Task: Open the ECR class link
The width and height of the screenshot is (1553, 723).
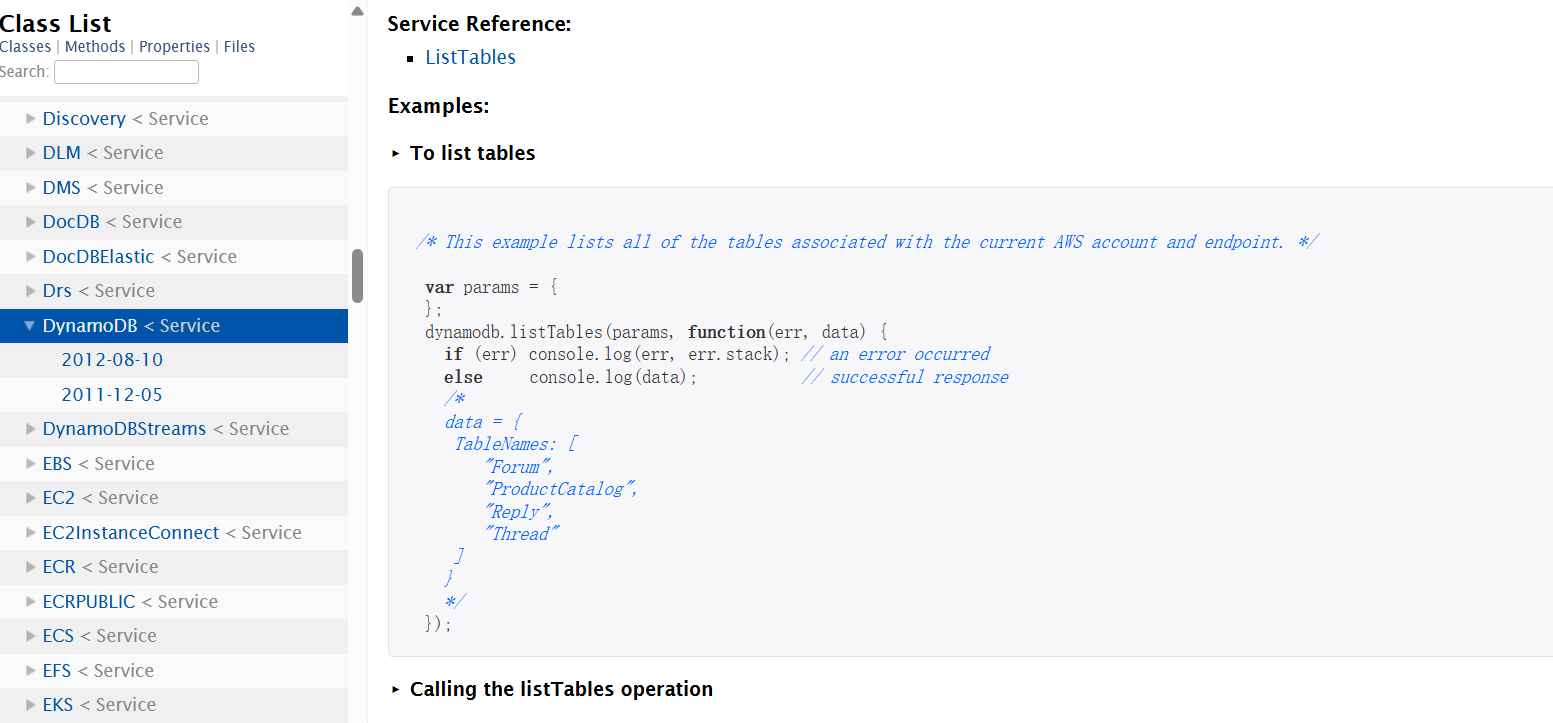Action: 59,567
